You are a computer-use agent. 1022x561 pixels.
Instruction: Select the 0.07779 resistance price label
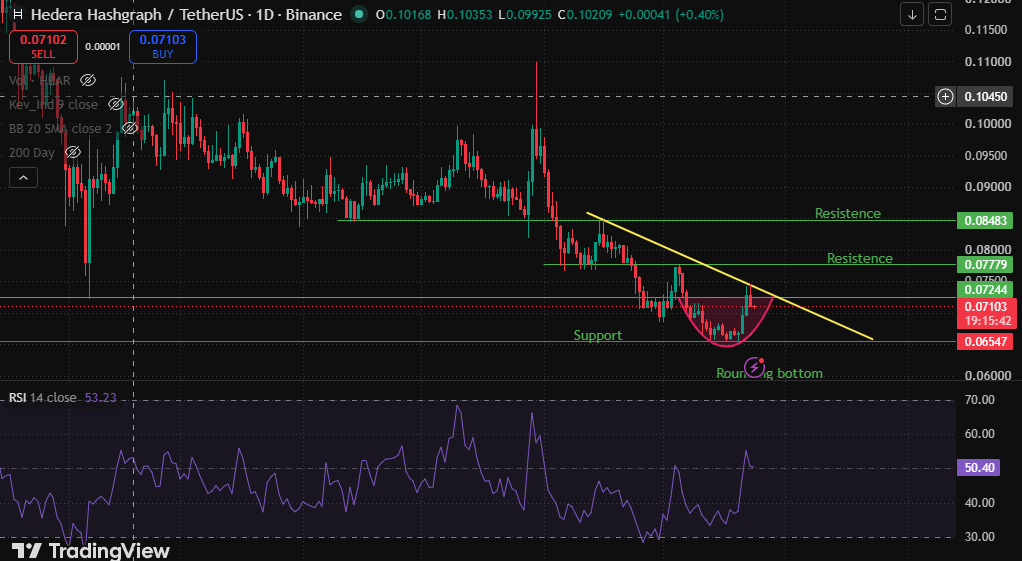pos(986,265)
